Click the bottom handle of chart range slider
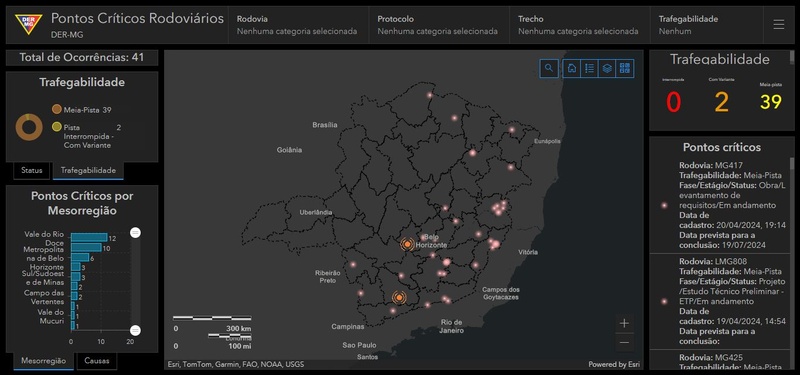 (x=135, y=330)
